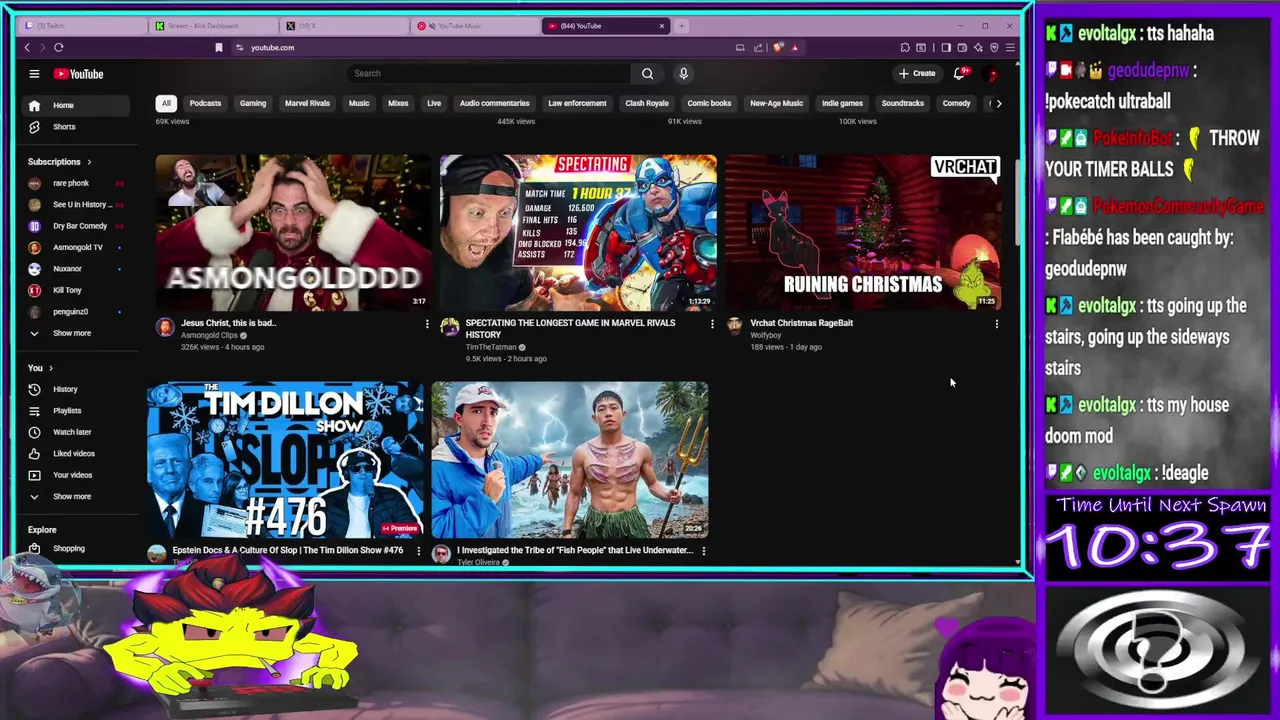
Task: Open Asmongold TV subscription
Action: 76,247
